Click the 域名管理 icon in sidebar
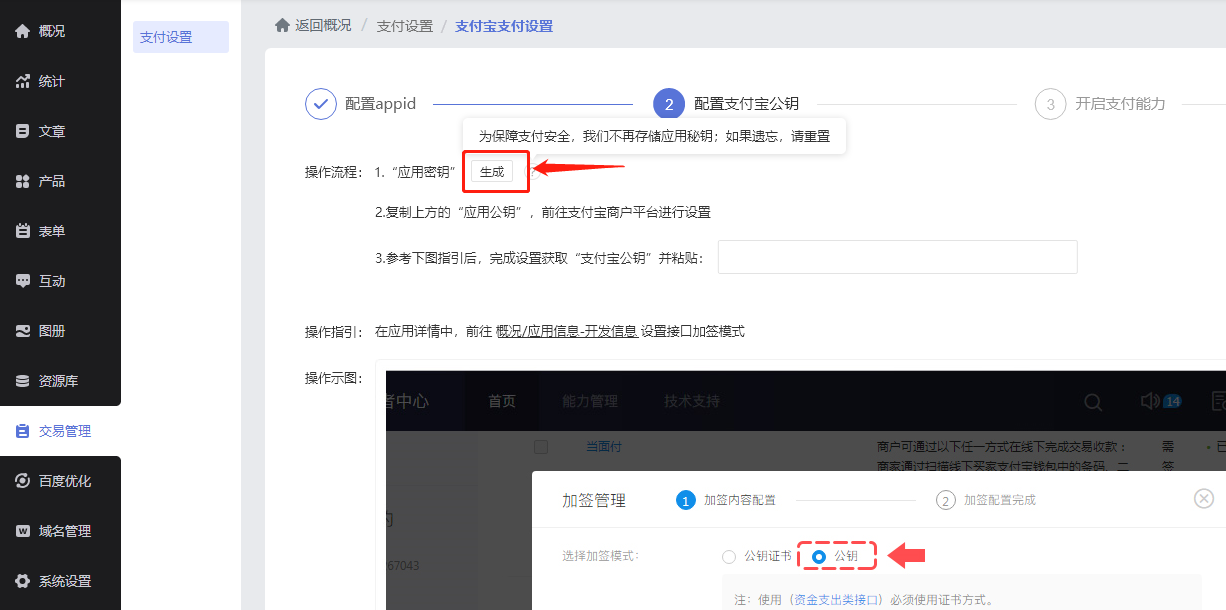This screenshot has width=1226, height=610. [23, 531]
